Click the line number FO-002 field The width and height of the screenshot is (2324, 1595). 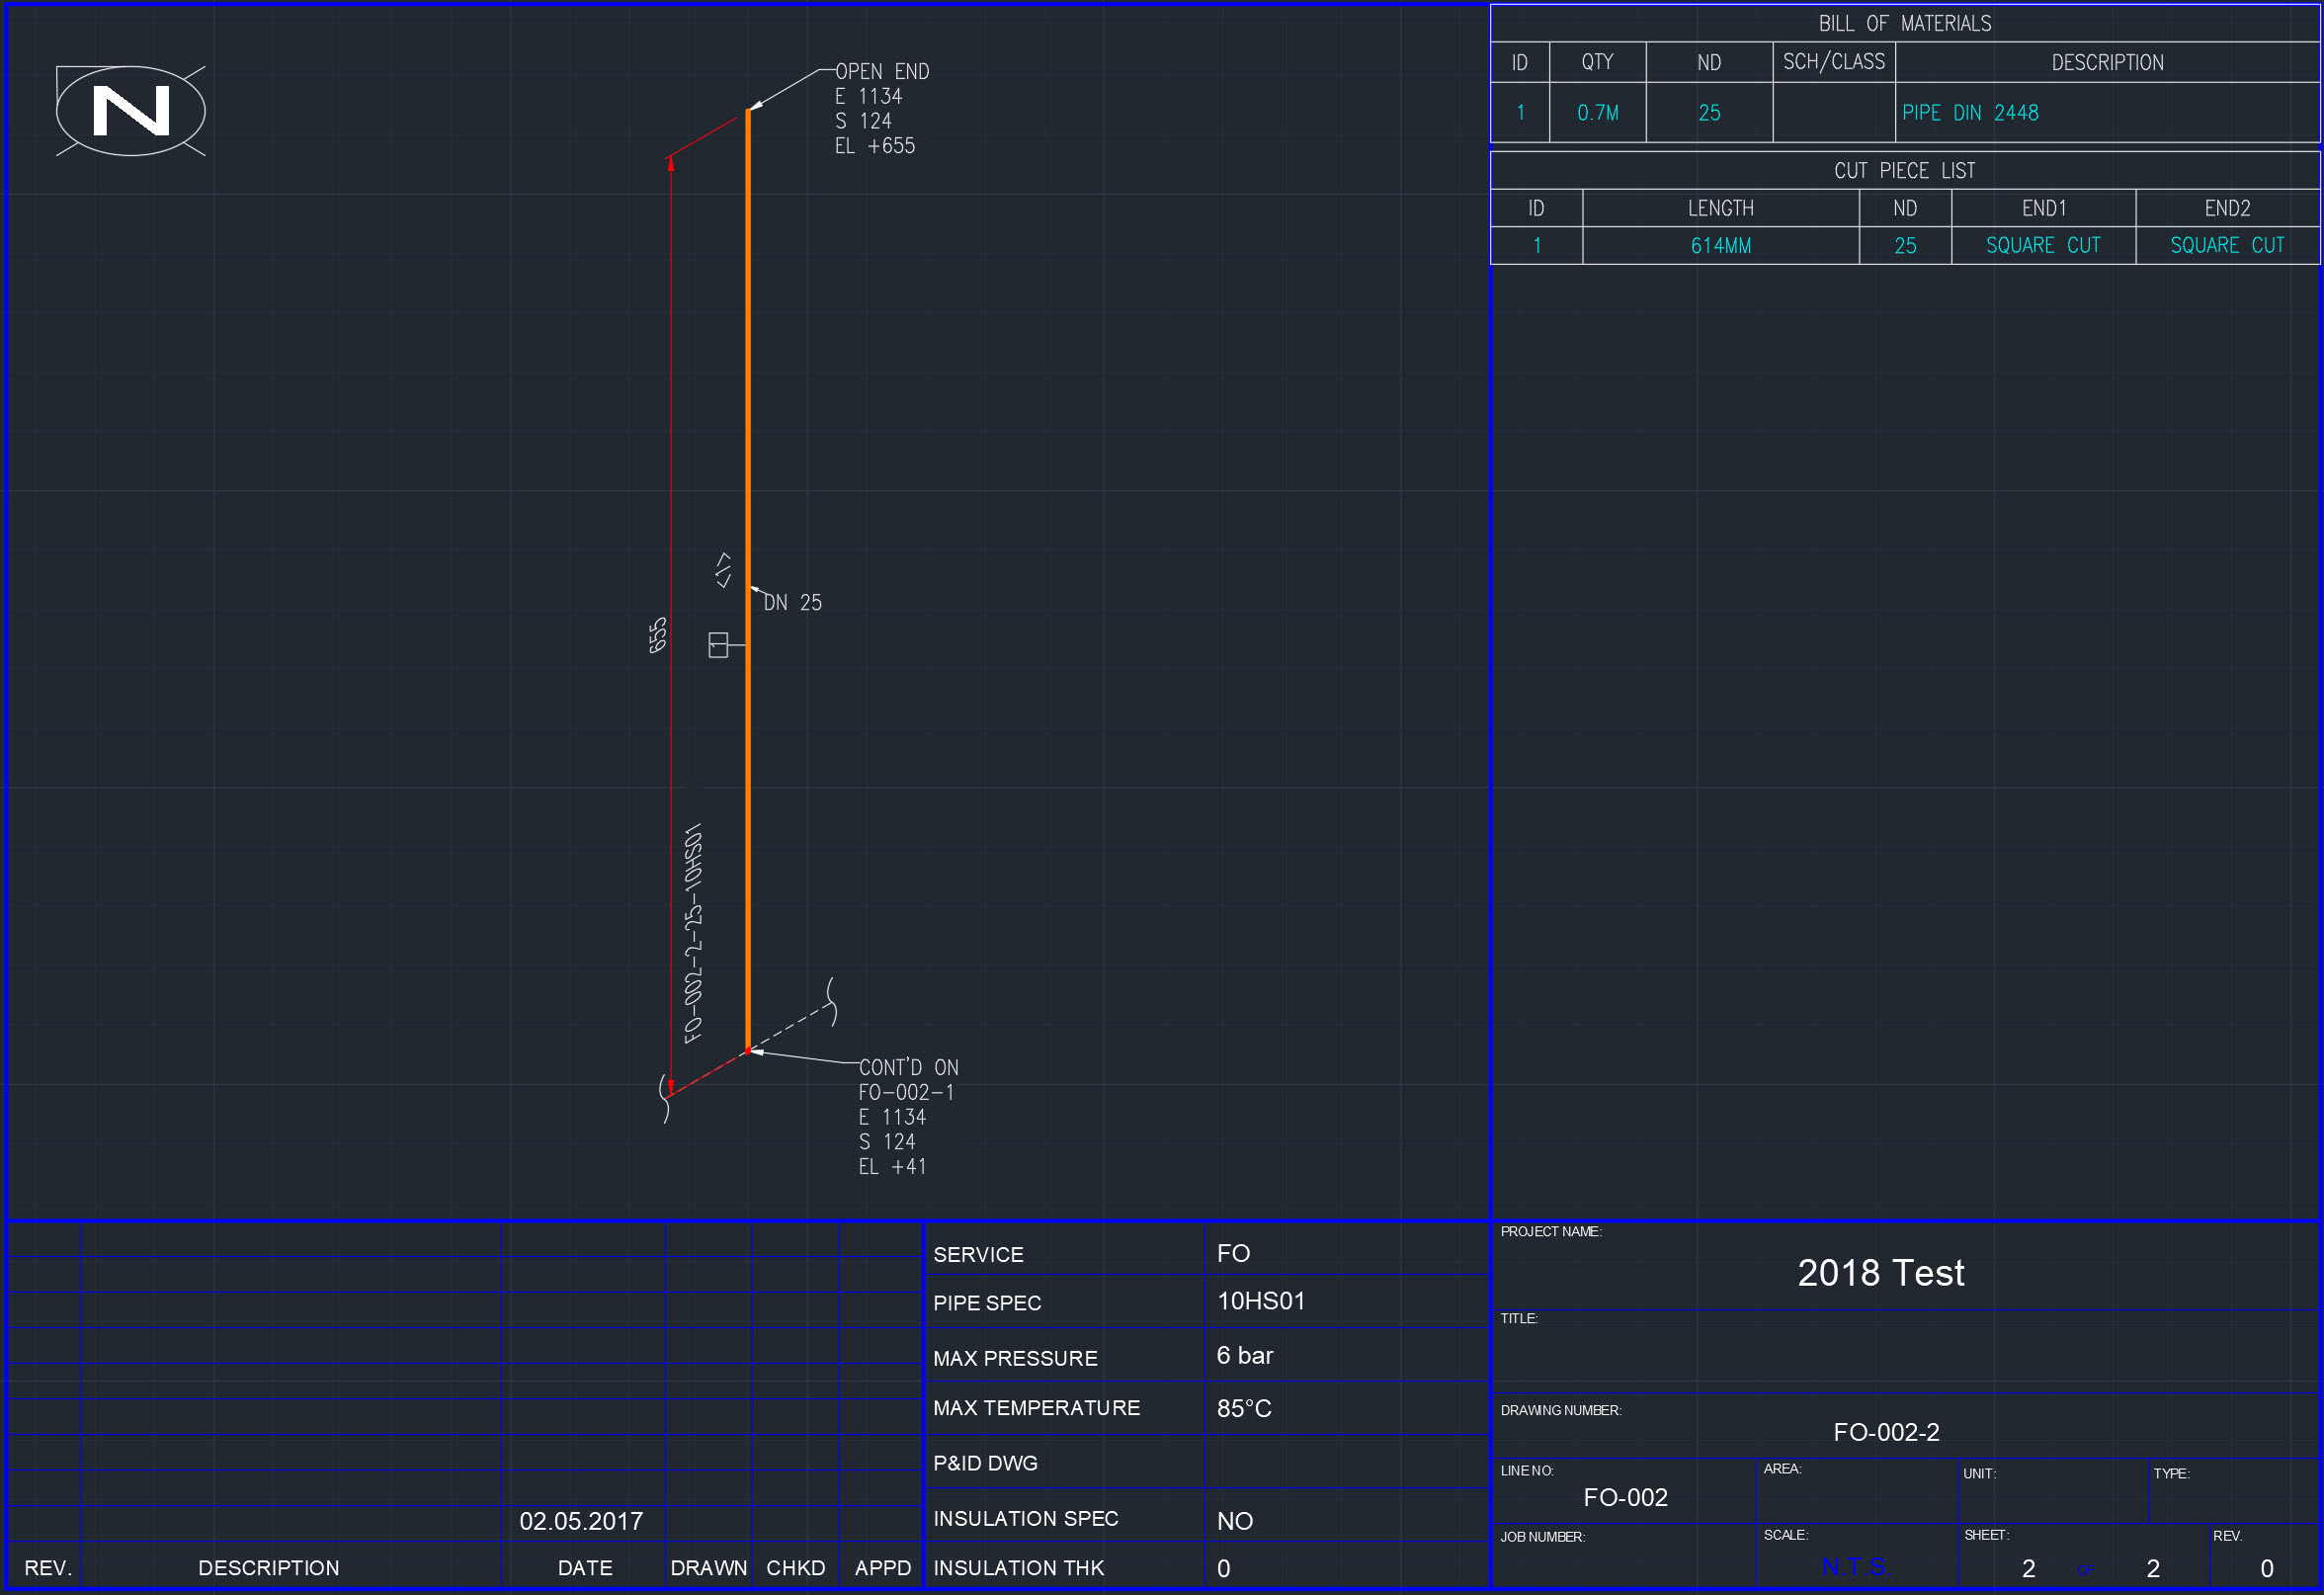coord(1626,1498)
